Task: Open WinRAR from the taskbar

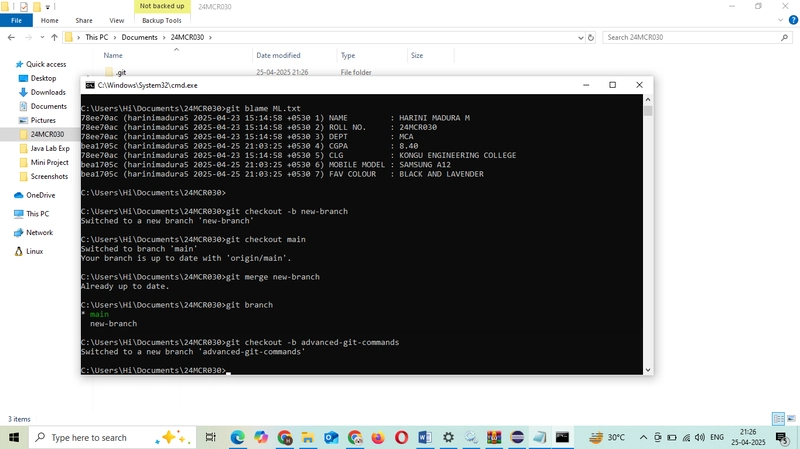Action: (x=494, y=437)
